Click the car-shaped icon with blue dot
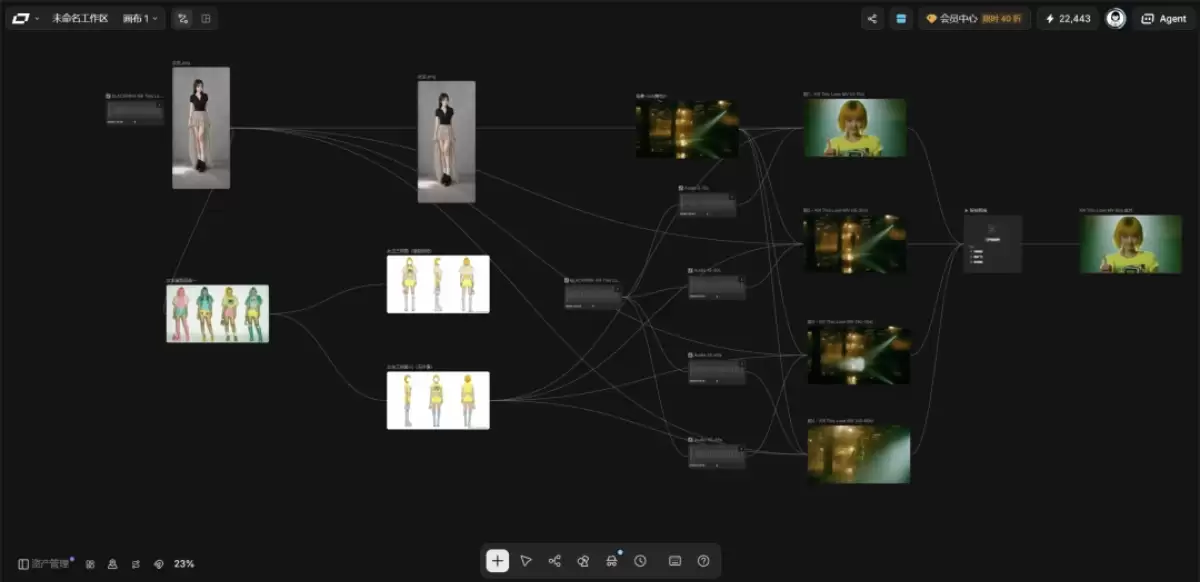 coord(611,561)
